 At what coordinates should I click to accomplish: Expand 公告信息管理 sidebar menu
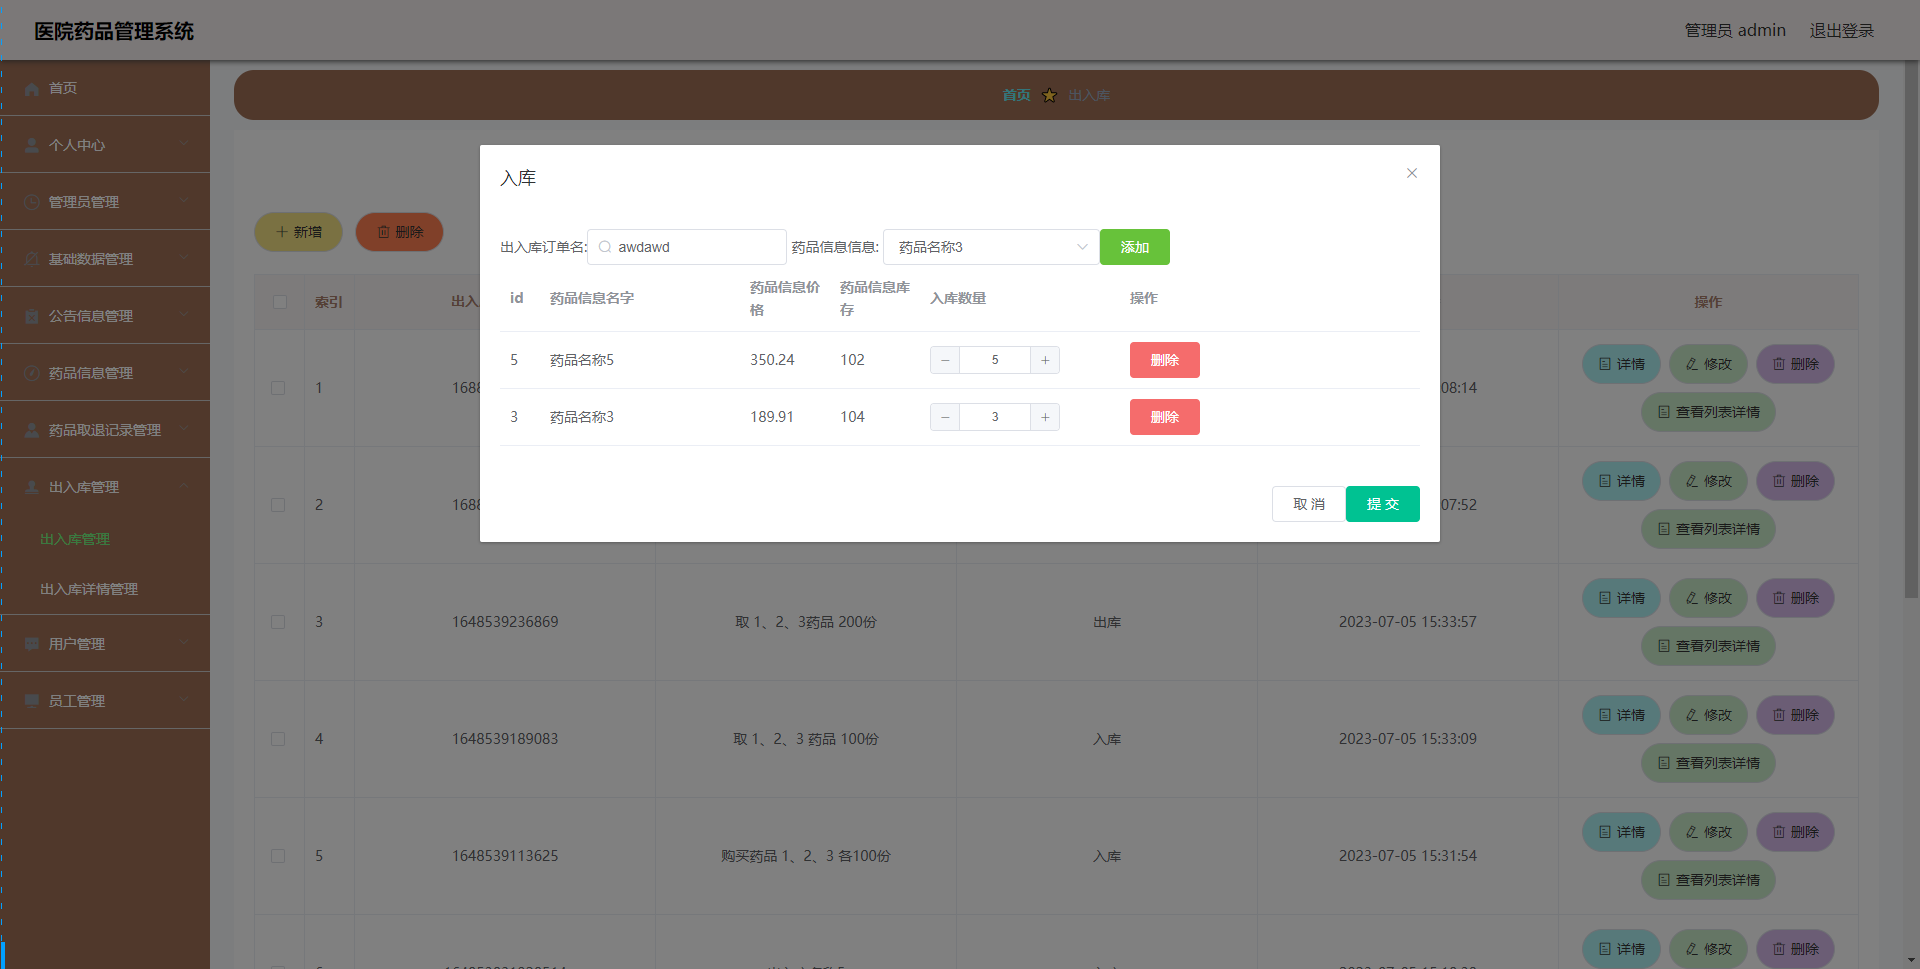click(105, 316)
